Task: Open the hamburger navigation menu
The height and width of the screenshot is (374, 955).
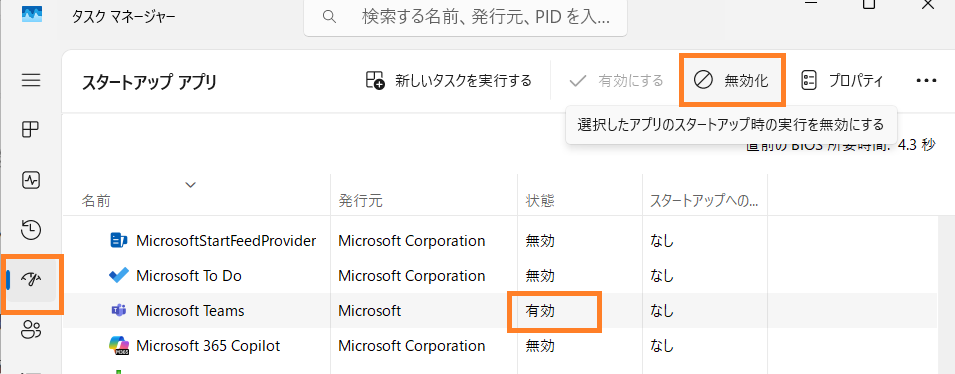Action: click(31, 80)
